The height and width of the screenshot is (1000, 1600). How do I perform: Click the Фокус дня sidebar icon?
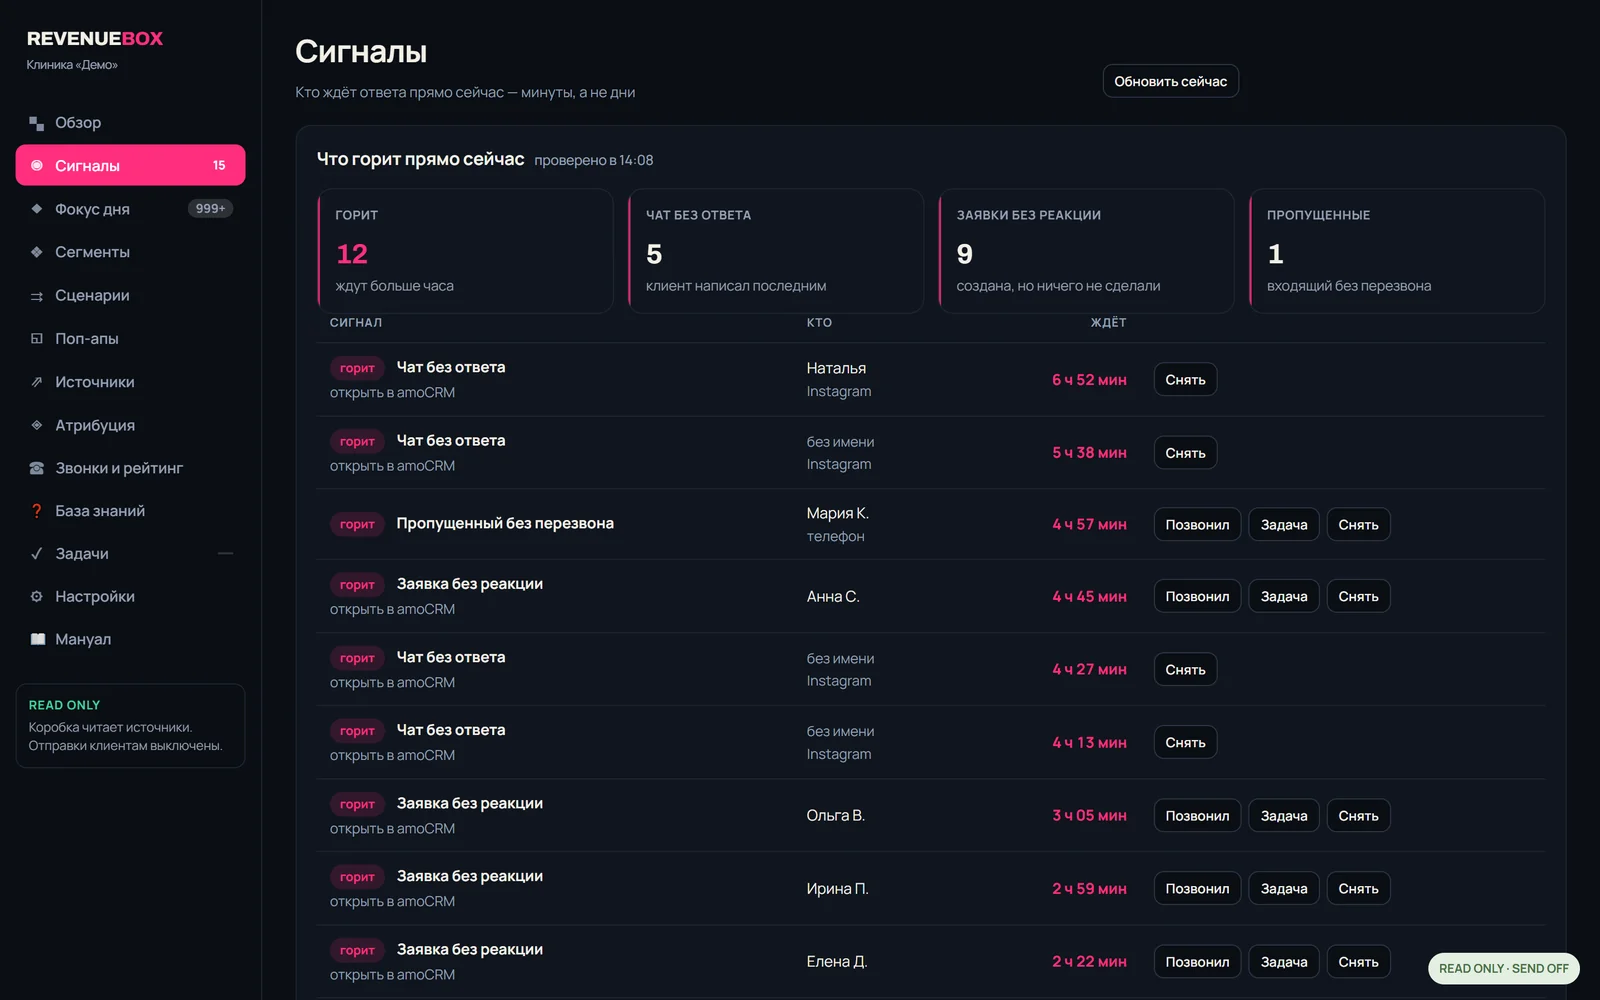pyautogui.click(x=37, y=209)
